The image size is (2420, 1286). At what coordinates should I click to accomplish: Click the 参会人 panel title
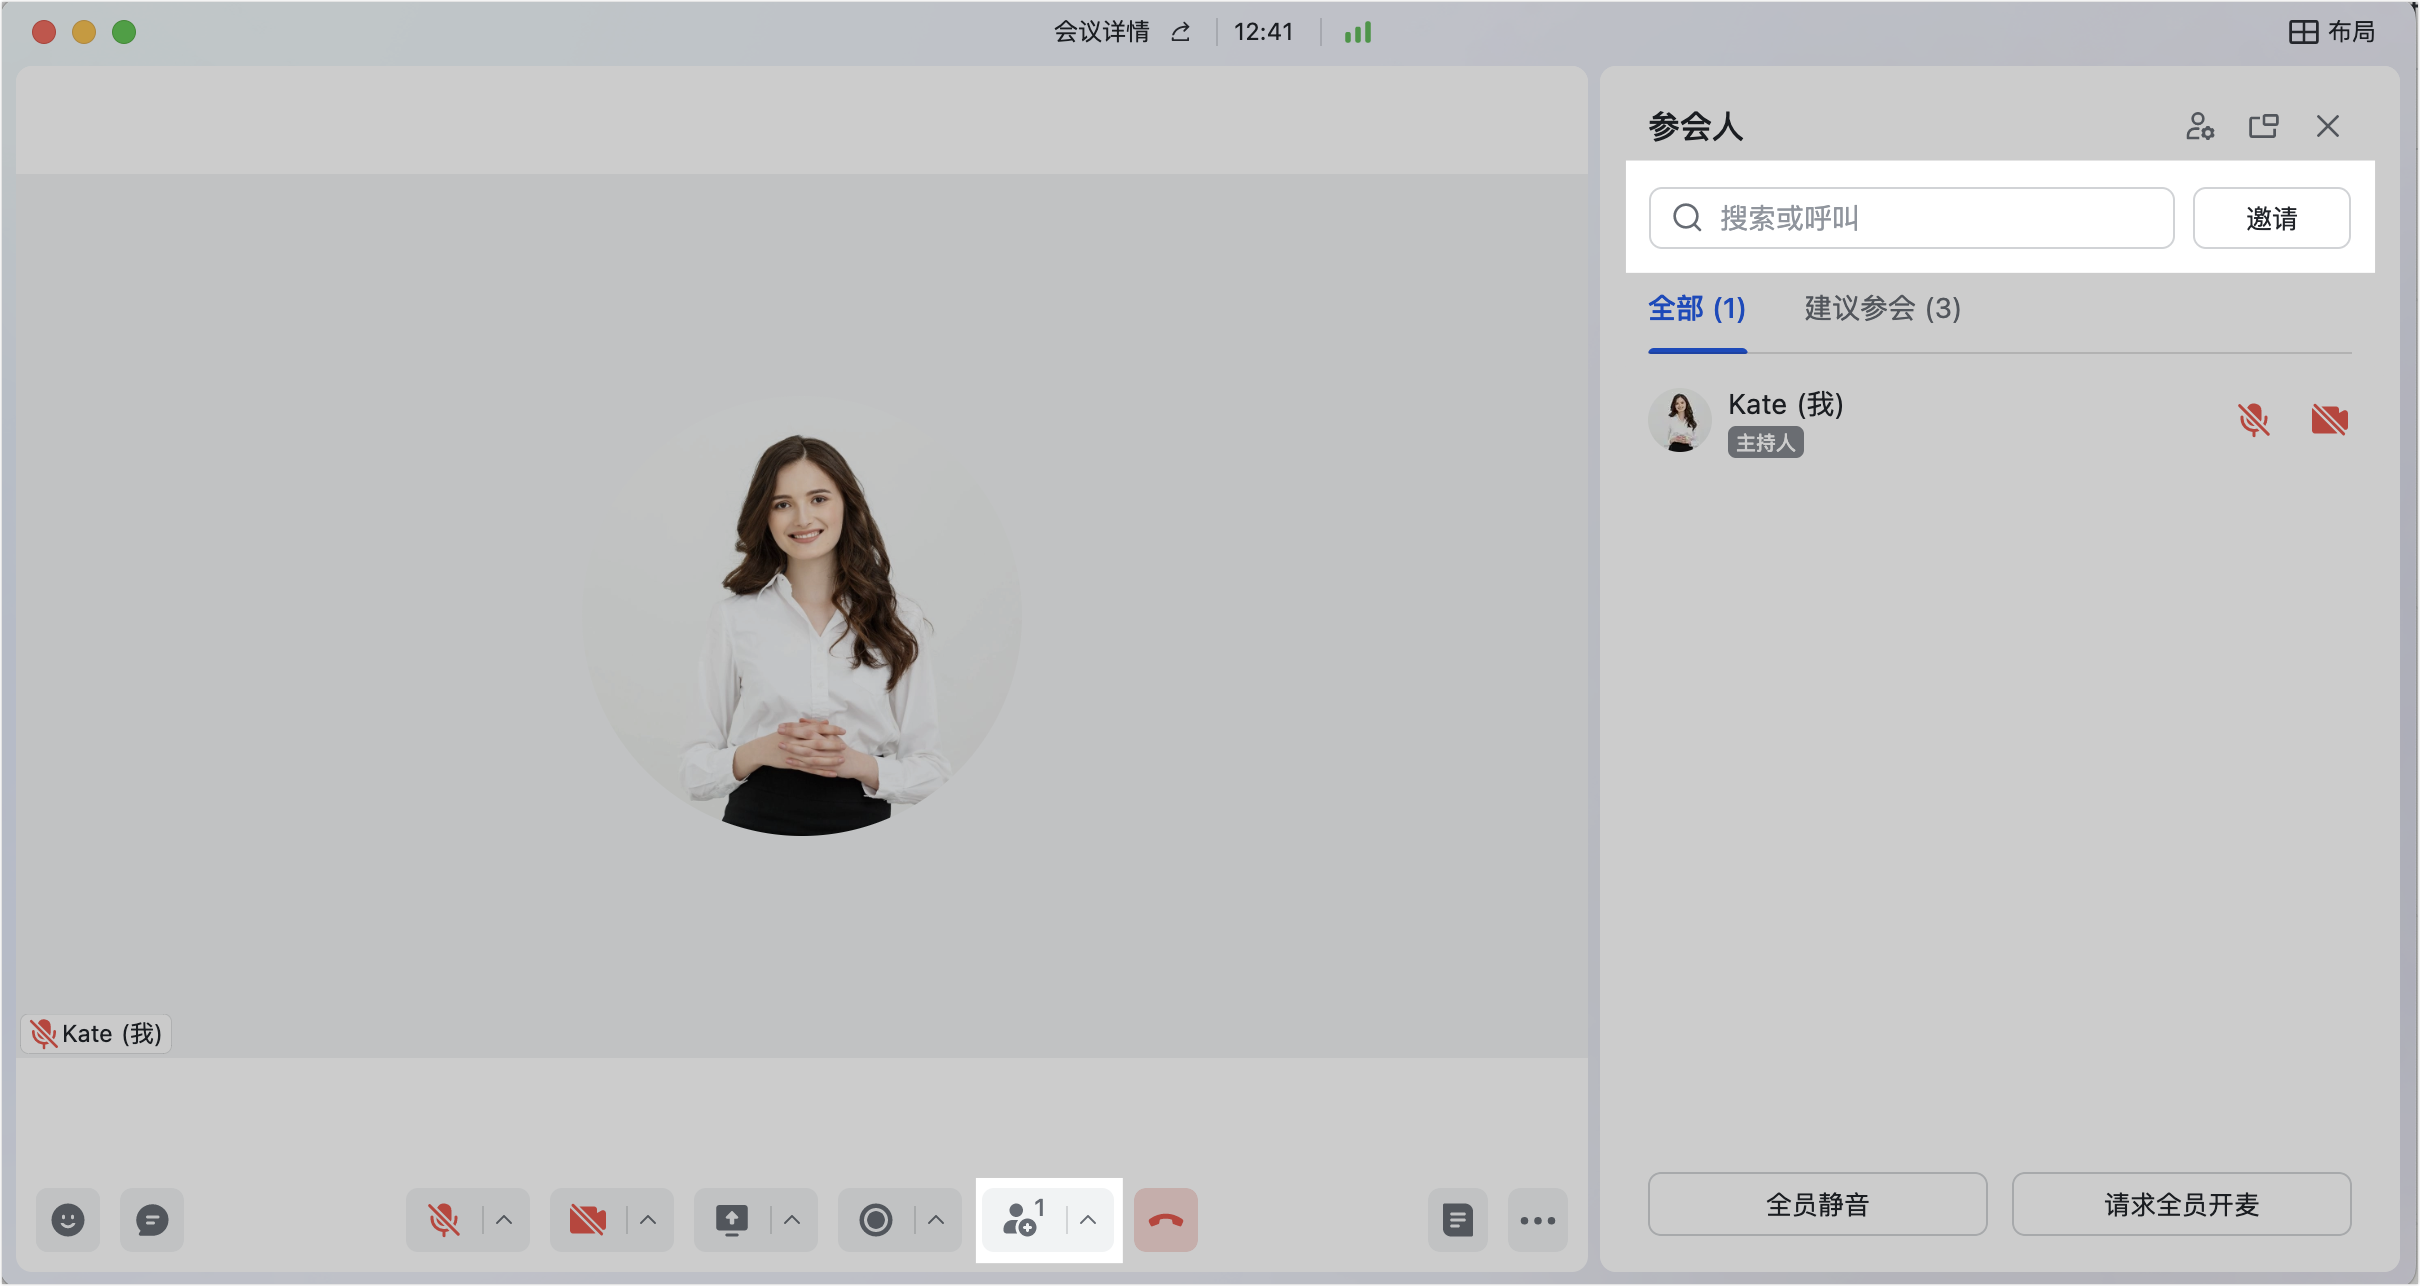[1696, 126]
